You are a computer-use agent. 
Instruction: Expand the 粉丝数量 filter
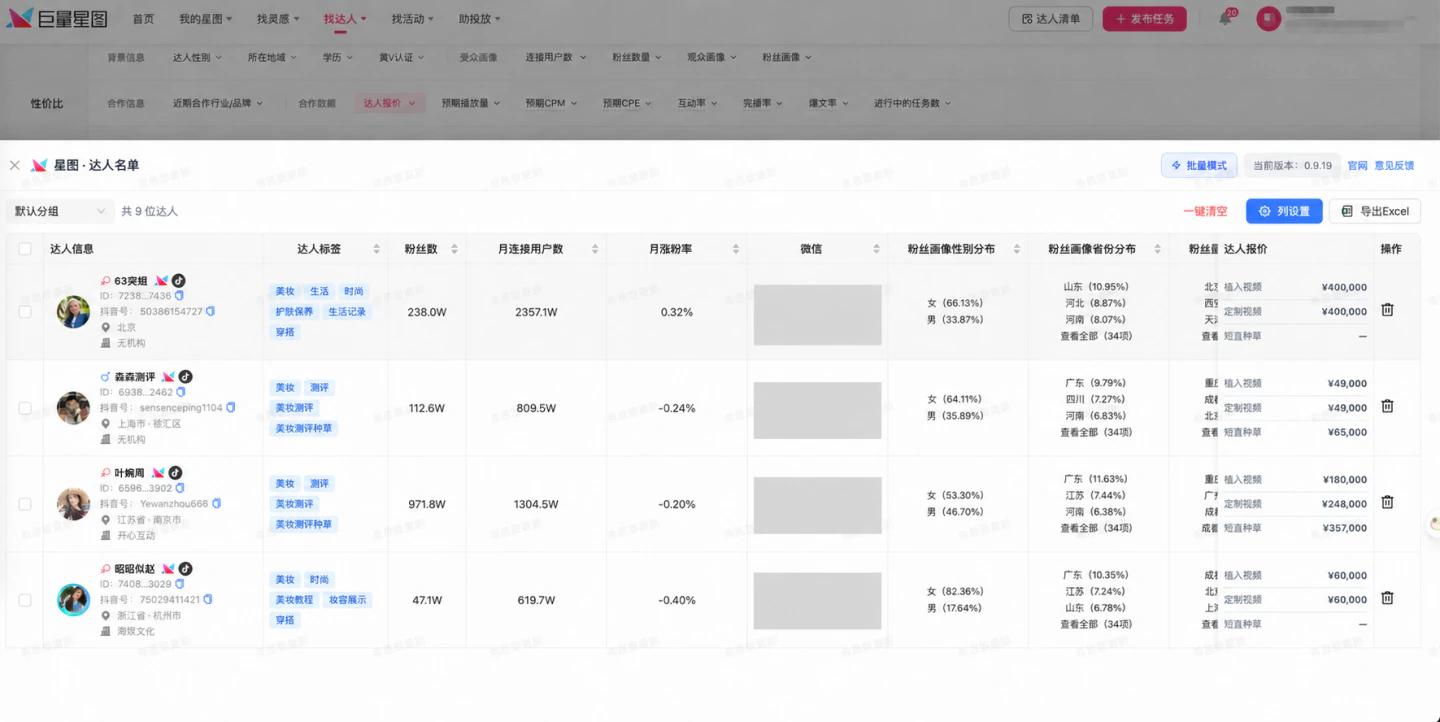click(636, 58)
